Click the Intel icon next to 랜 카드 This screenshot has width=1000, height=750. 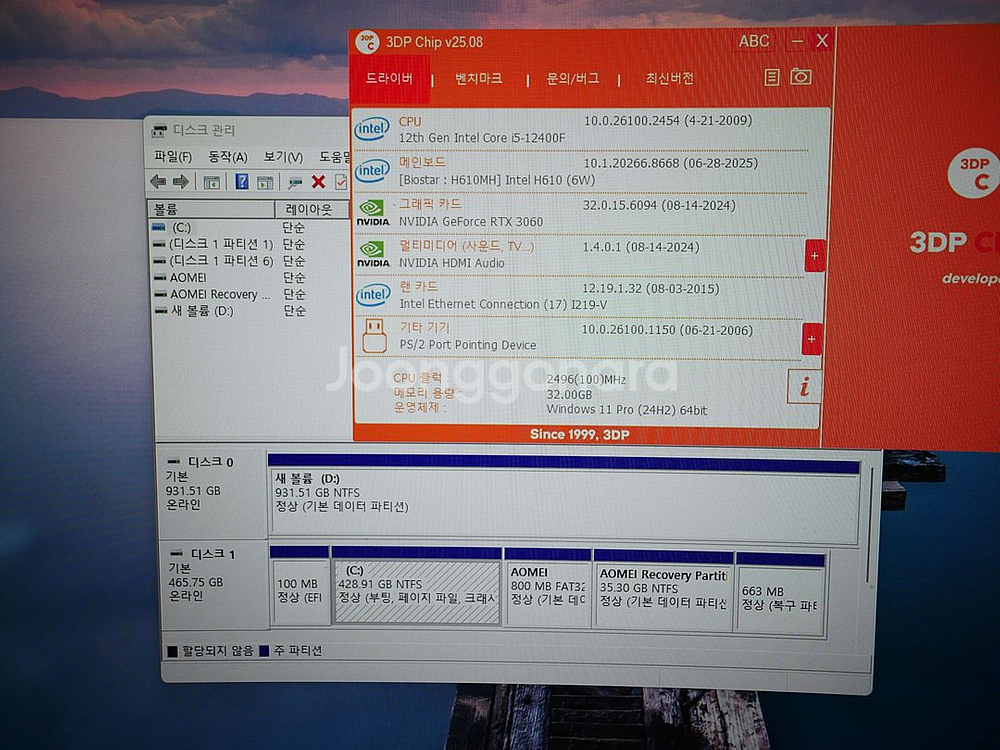tap(371, 295)
